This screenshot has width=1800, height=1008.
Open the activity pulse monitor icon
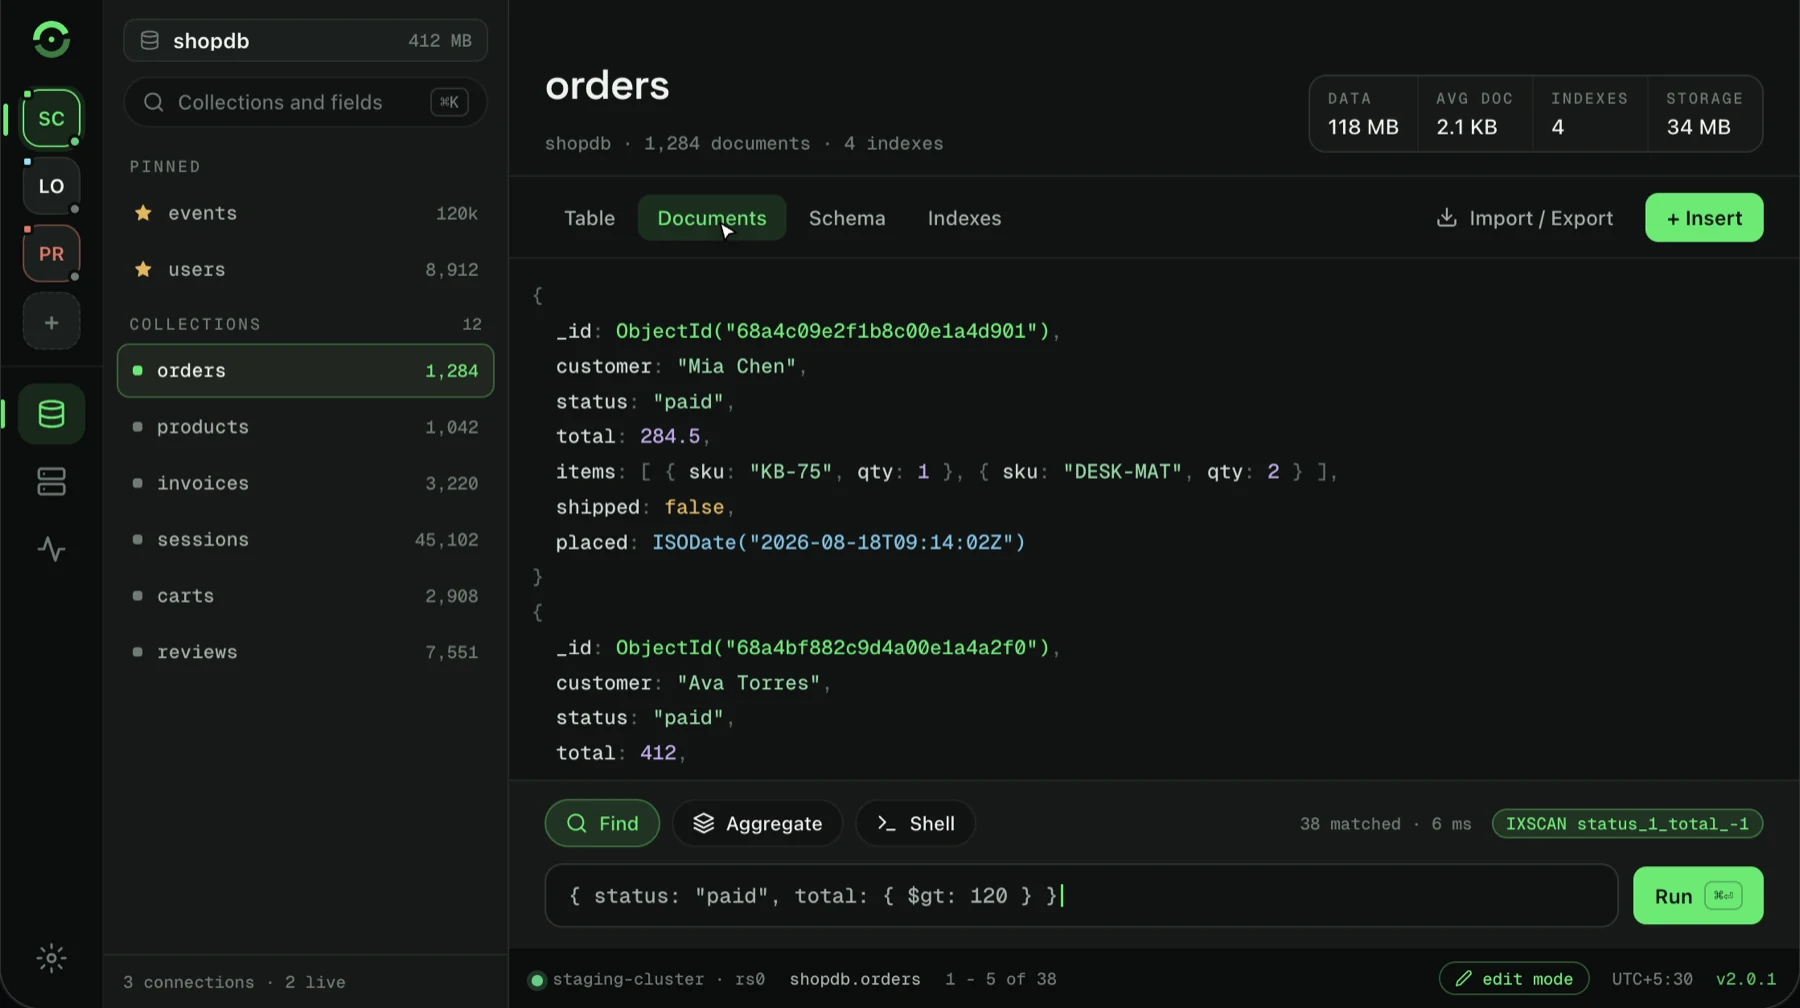coord(51,549)
